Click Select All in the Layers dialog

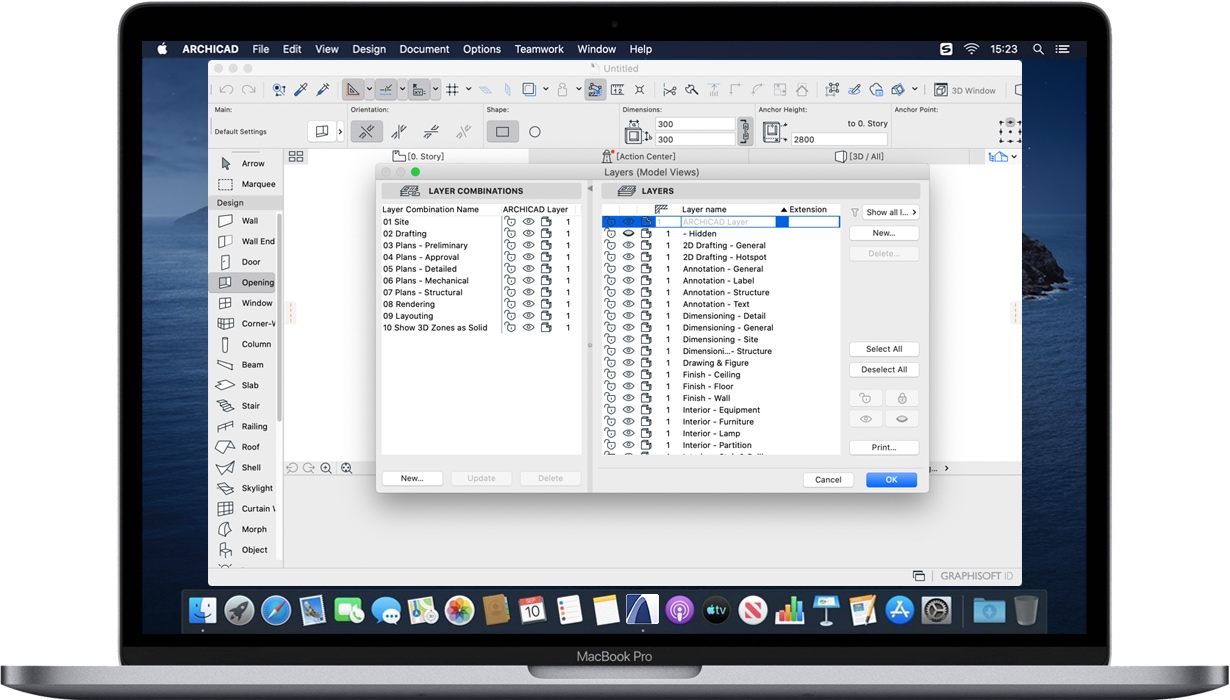coord(884,348)
